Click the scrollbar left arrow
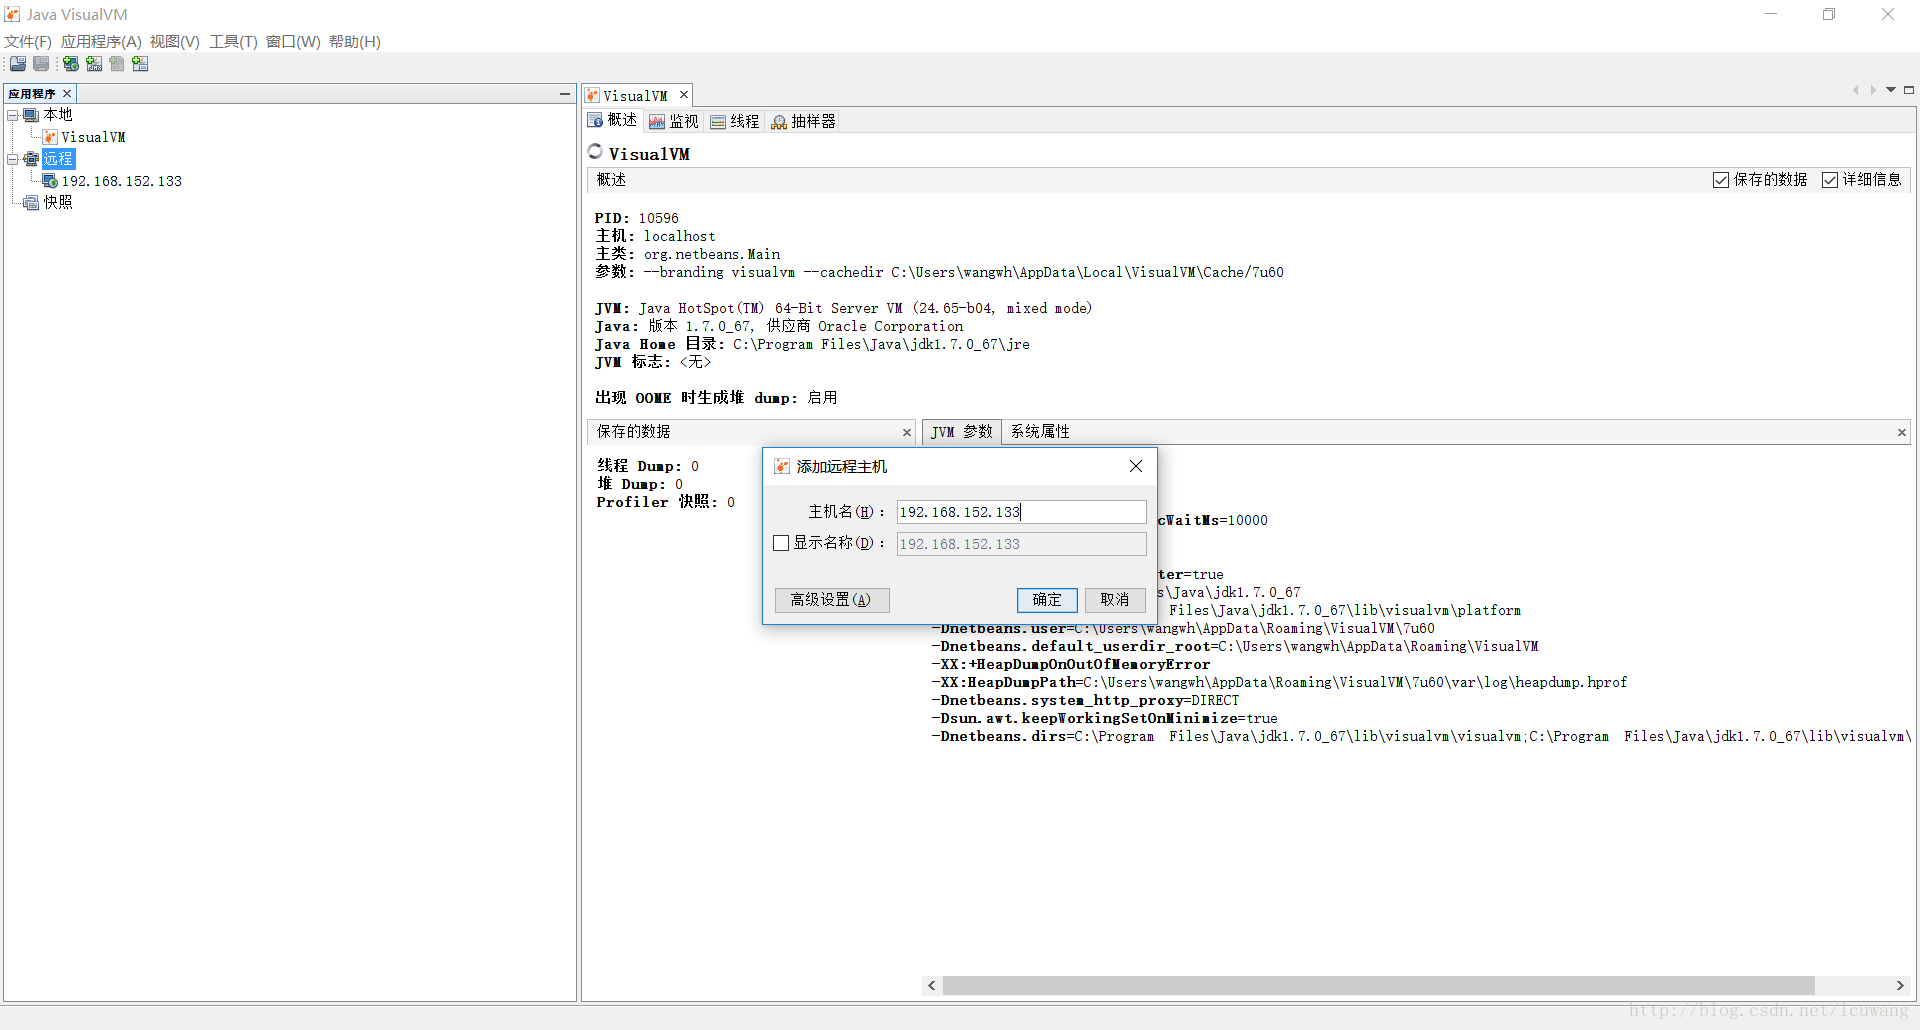Viewport: 1920px width, 1030px height. [x=932, y=985]
